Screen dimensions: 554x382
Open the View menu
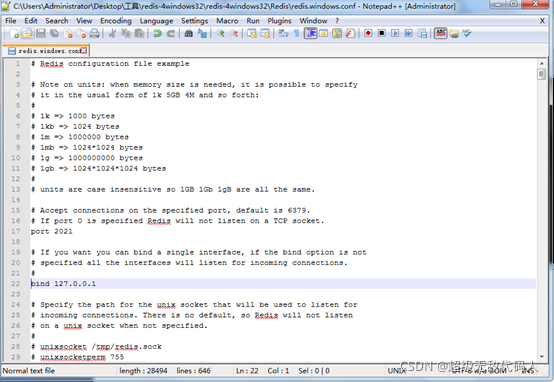(x=84, y=21)
